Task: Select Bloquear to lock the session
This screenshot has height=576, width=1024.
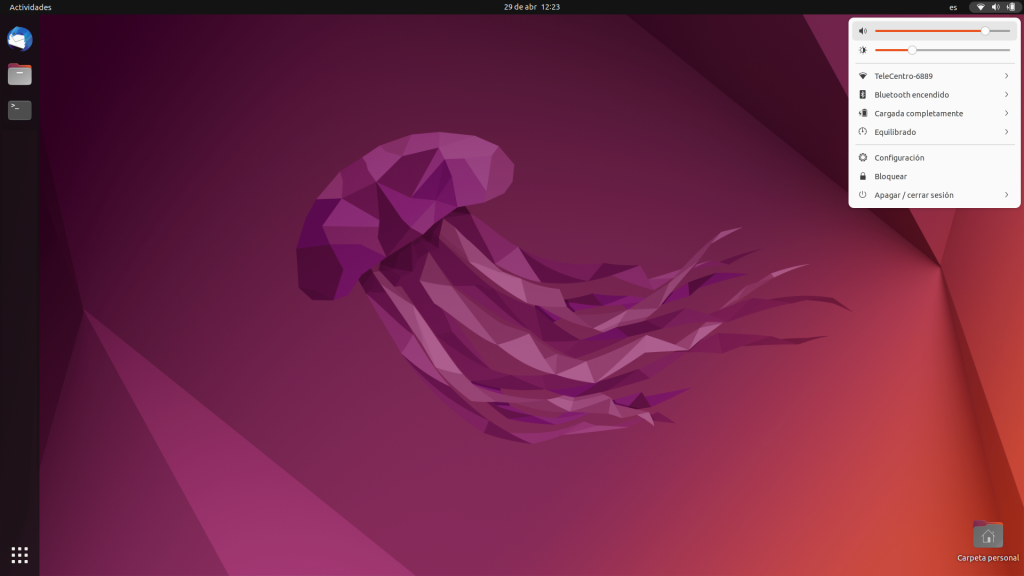Action: [890, 176]
